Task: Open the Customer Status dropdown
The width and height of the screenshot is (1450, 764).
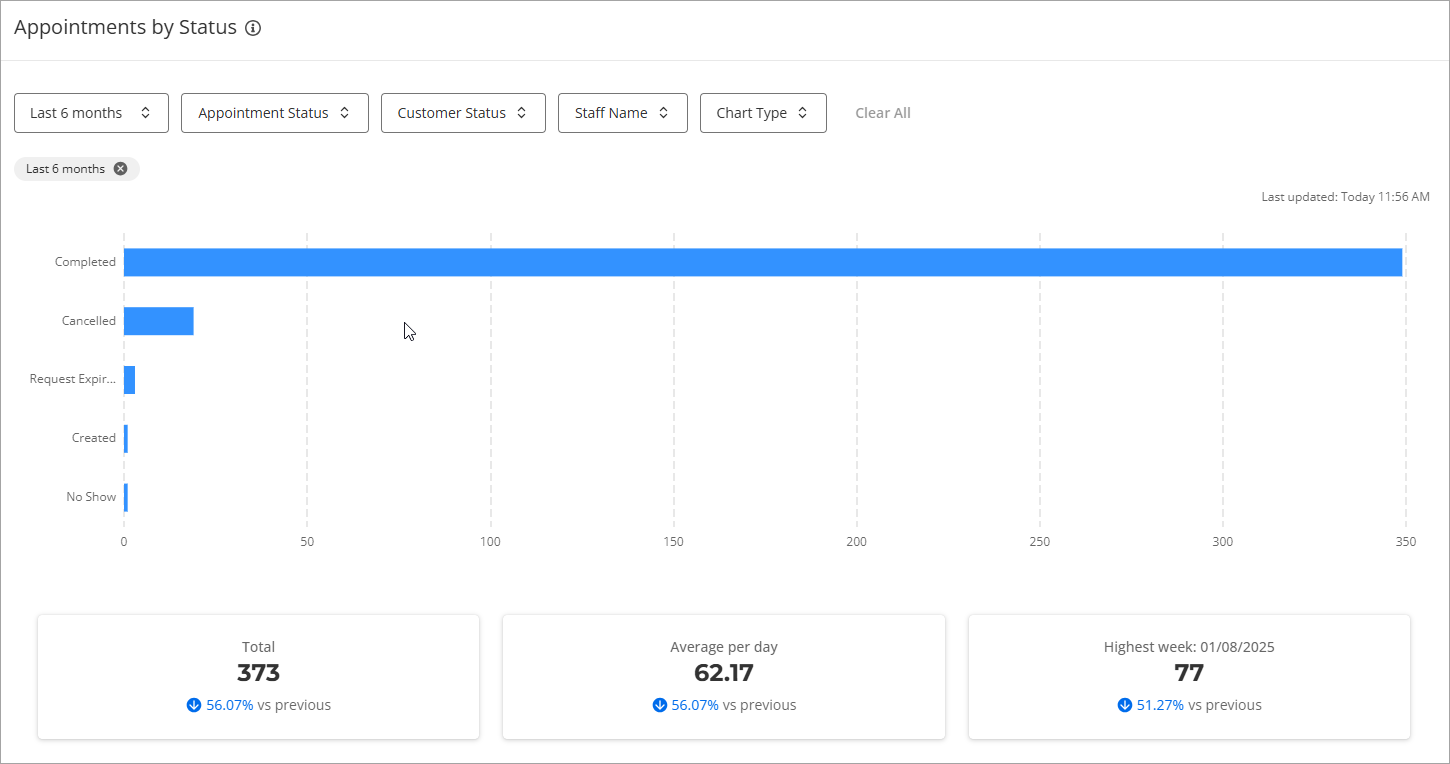Action: coord(462,113)
